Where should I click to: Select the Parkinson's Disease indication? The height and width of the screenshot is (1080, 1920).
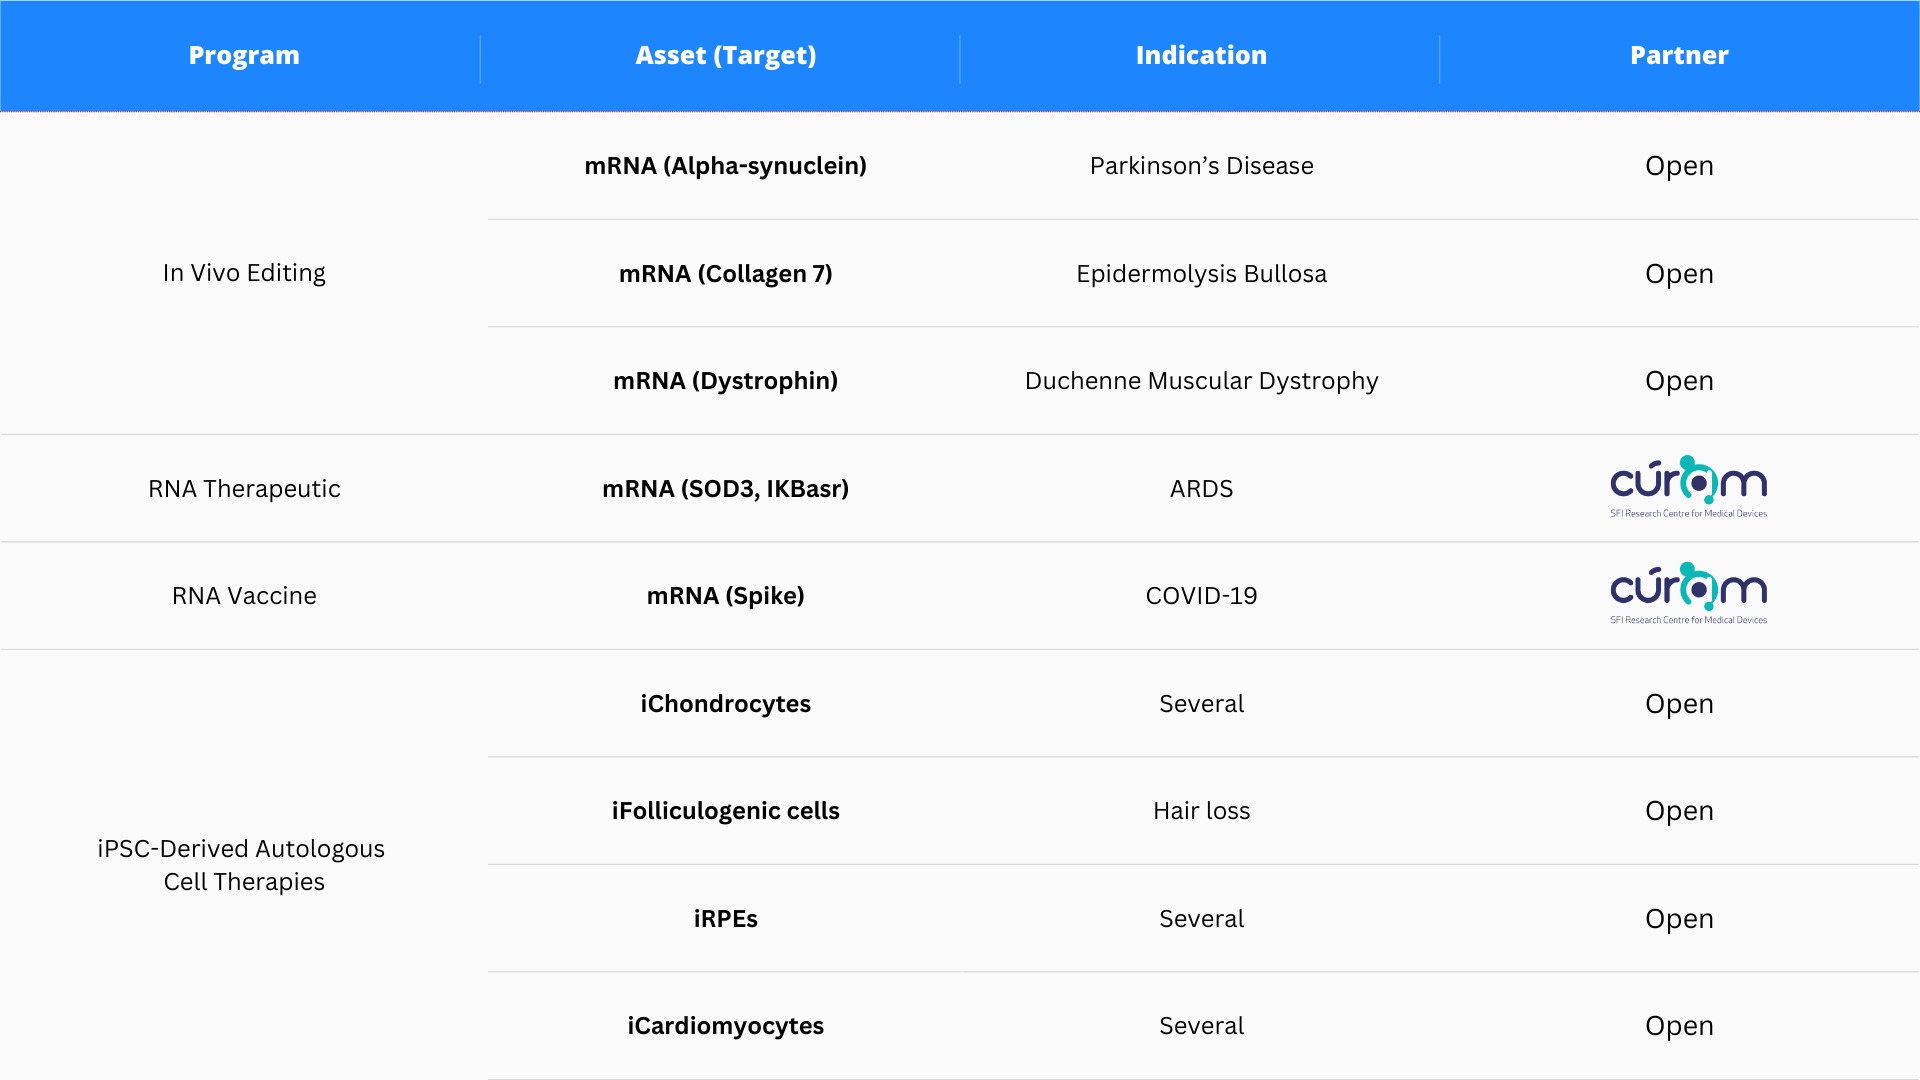pyautogui.click(x=1201, y=166)
